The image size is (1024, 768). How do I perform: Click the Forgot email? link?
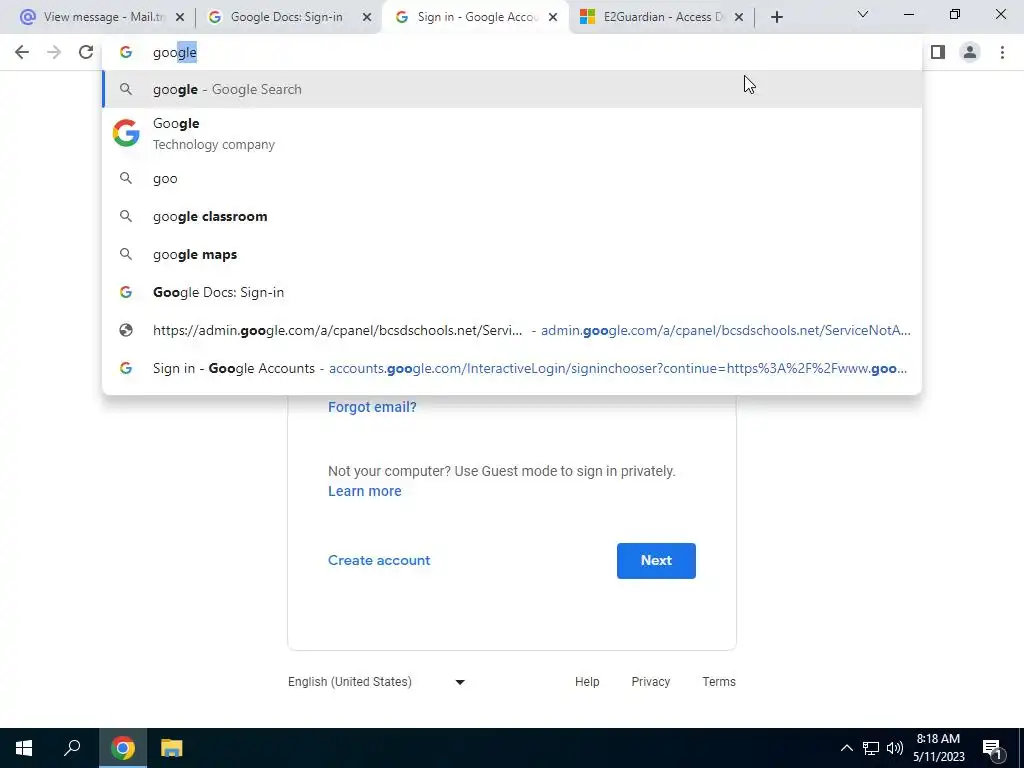(372, 407)
